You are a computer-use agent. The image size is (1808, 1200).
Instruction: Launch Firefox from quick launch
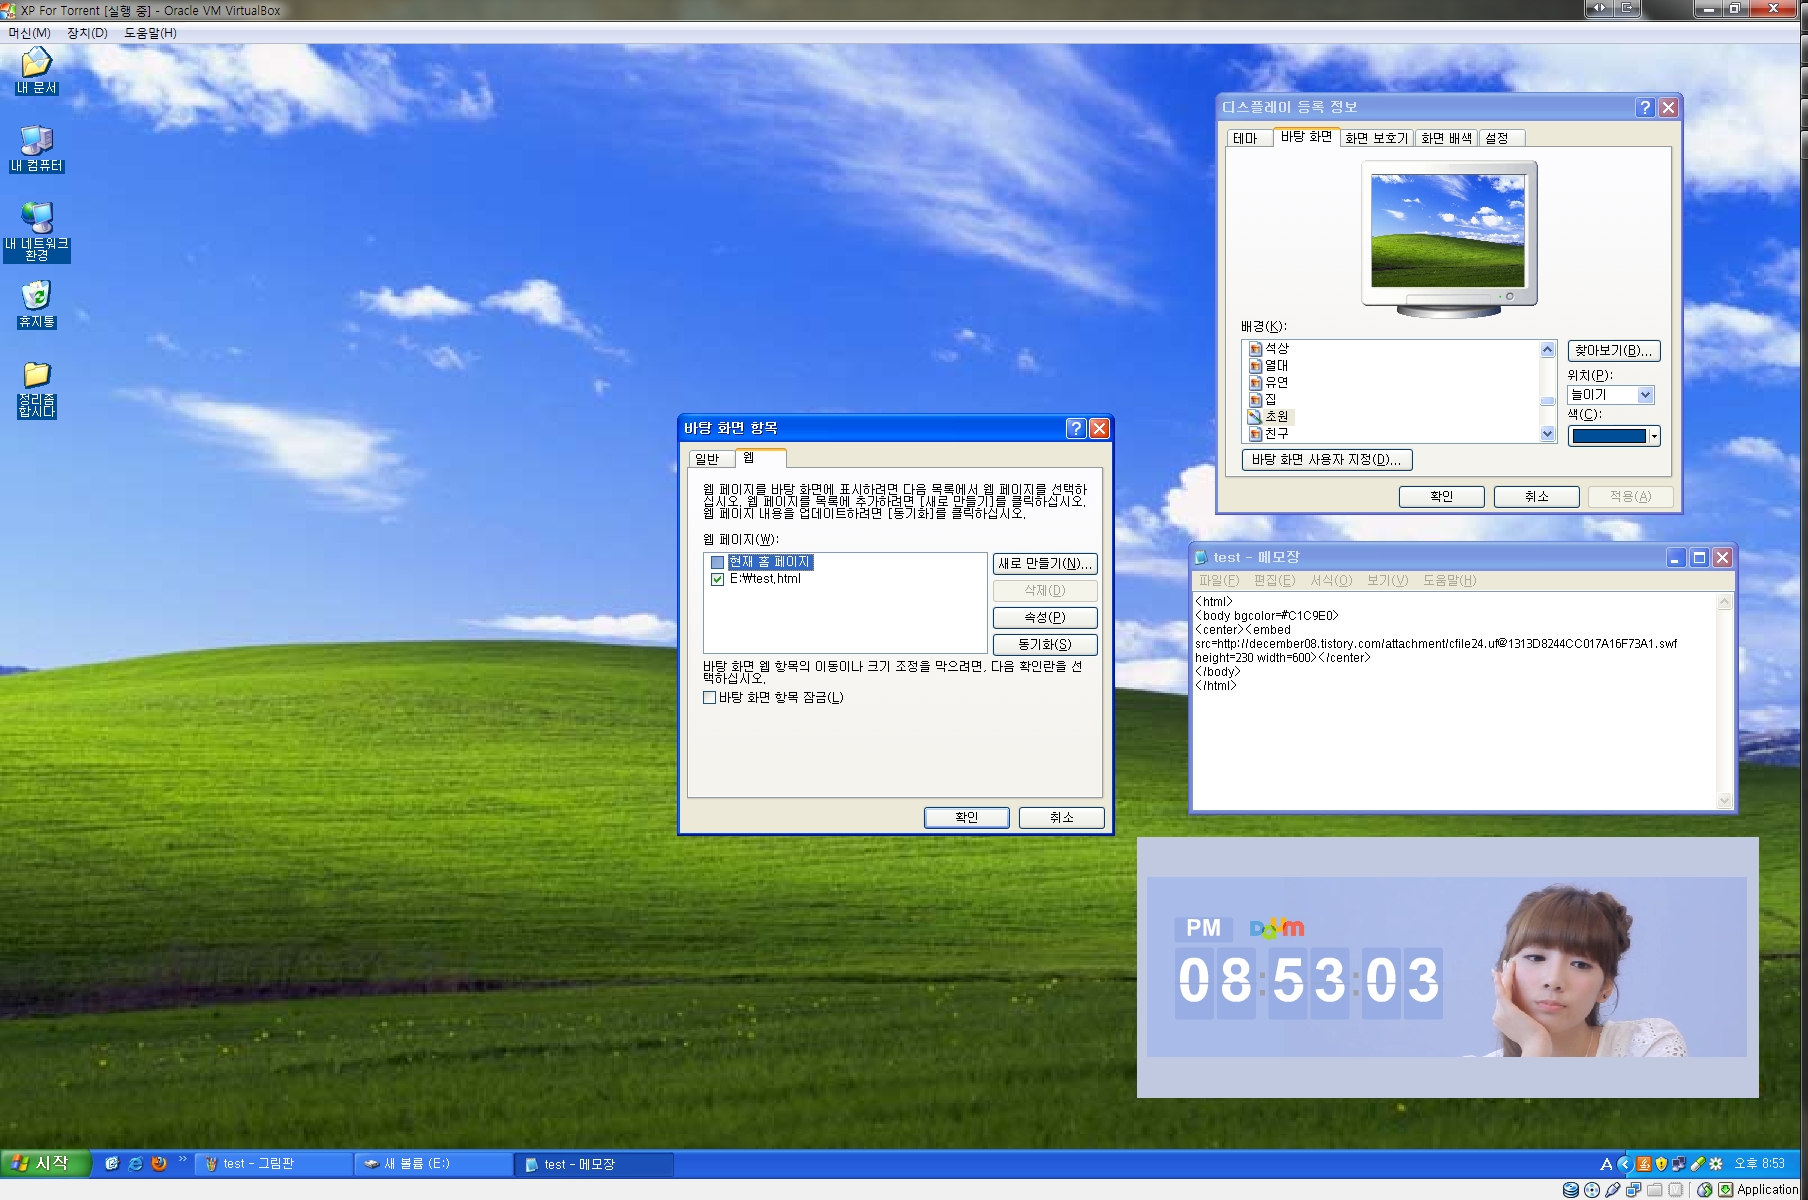pos(158,1163)
